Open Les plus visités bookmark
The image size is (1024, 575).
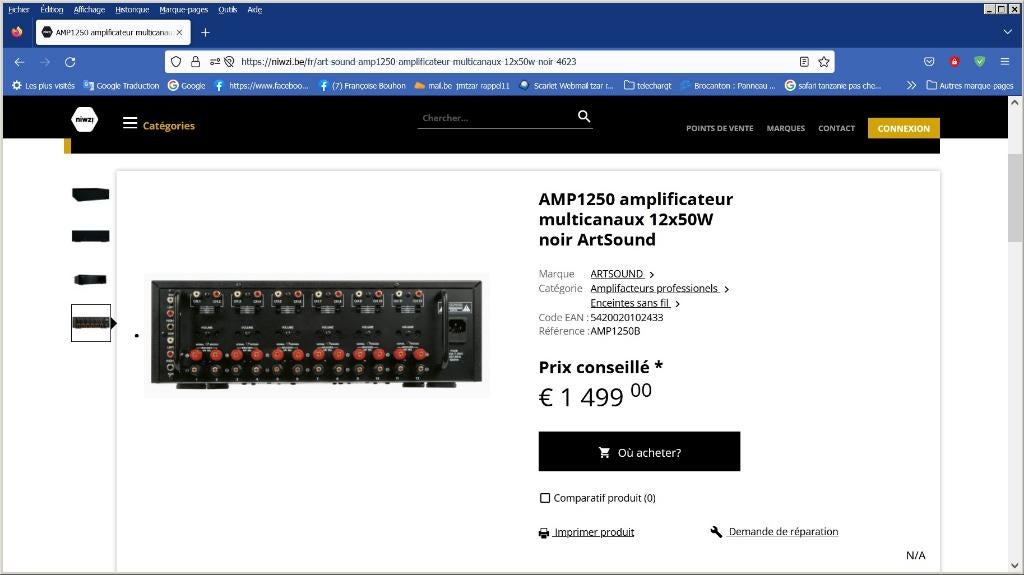tap(44, 86)
